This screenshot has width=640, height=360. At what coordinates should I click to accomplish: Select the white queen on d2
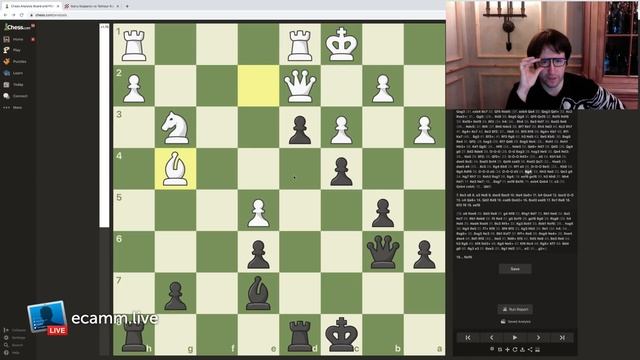[300, 86]
